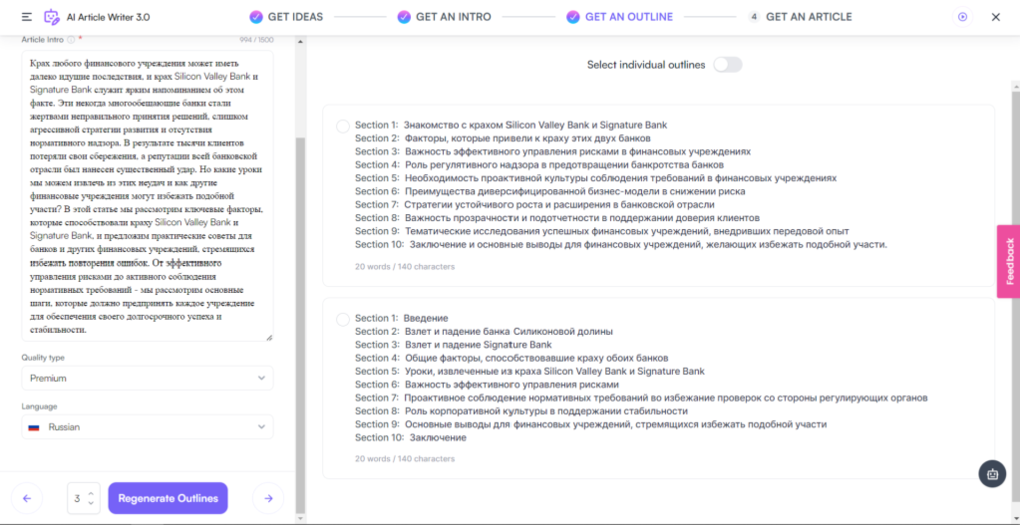This screenshot has width=1020, height=525.
Task: Click the AI Article Writer logo icon
Action: (x=52, y=17)
